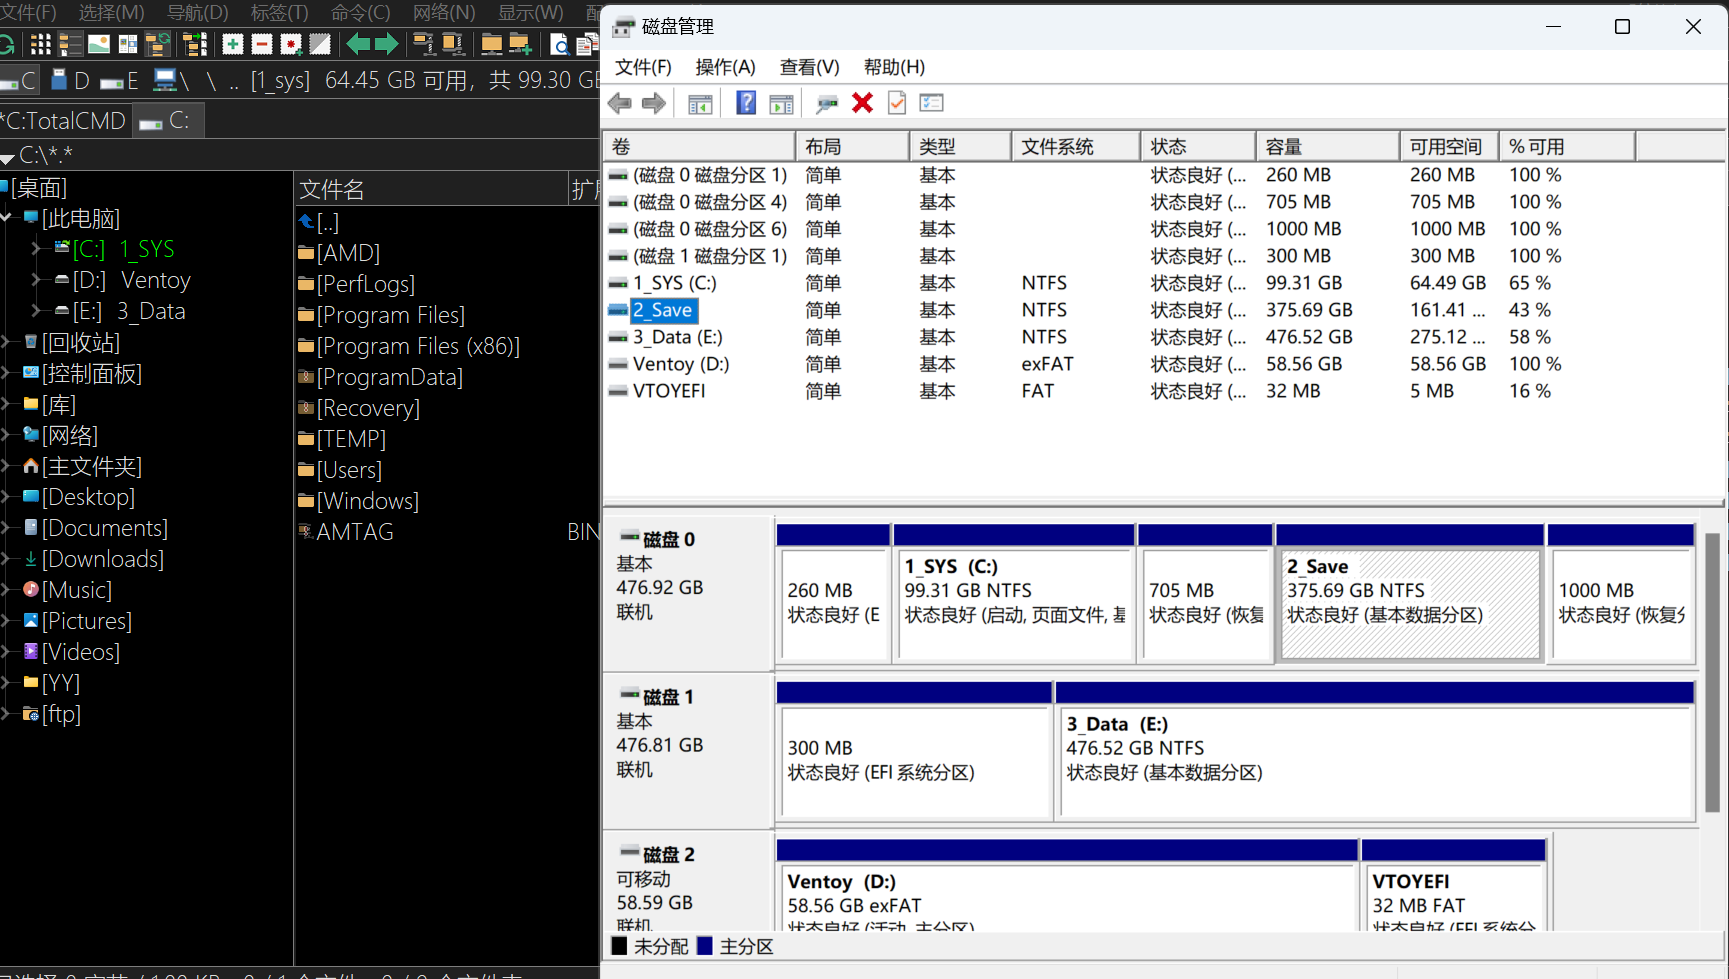
Task: Open the 文件(F) menu in Disk Management
Action: (643, 67)
